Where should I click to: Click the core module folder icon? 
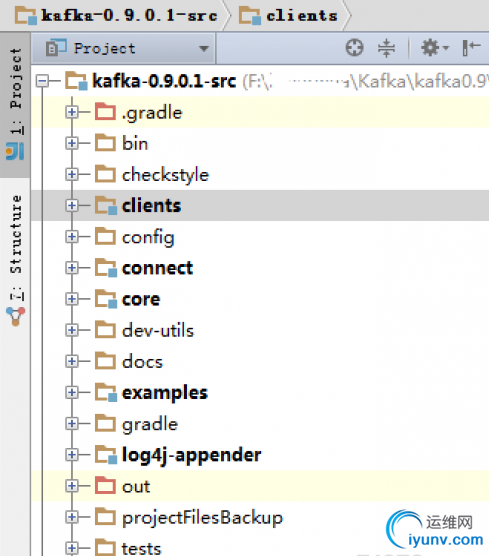point(106,299)
